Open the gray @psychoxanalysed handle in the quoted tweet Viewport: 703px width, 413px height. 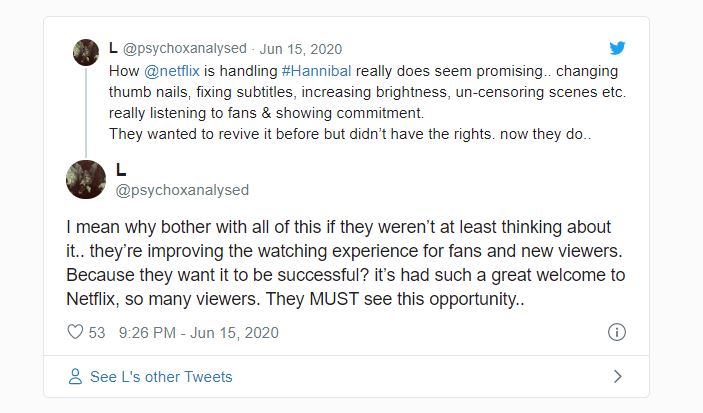pos(184,48)
